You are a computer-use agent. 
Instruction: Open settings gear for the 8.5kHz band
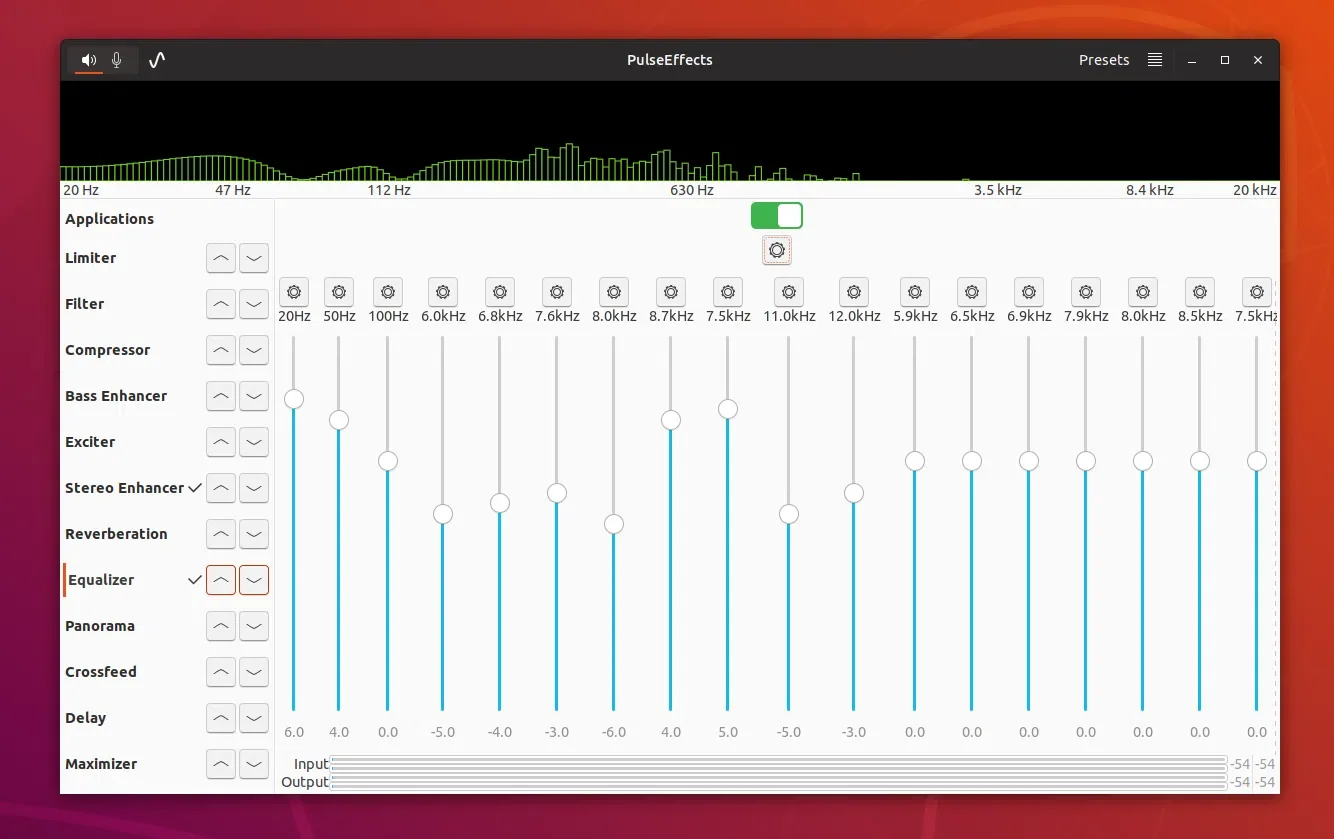[x=1200, y=290]
